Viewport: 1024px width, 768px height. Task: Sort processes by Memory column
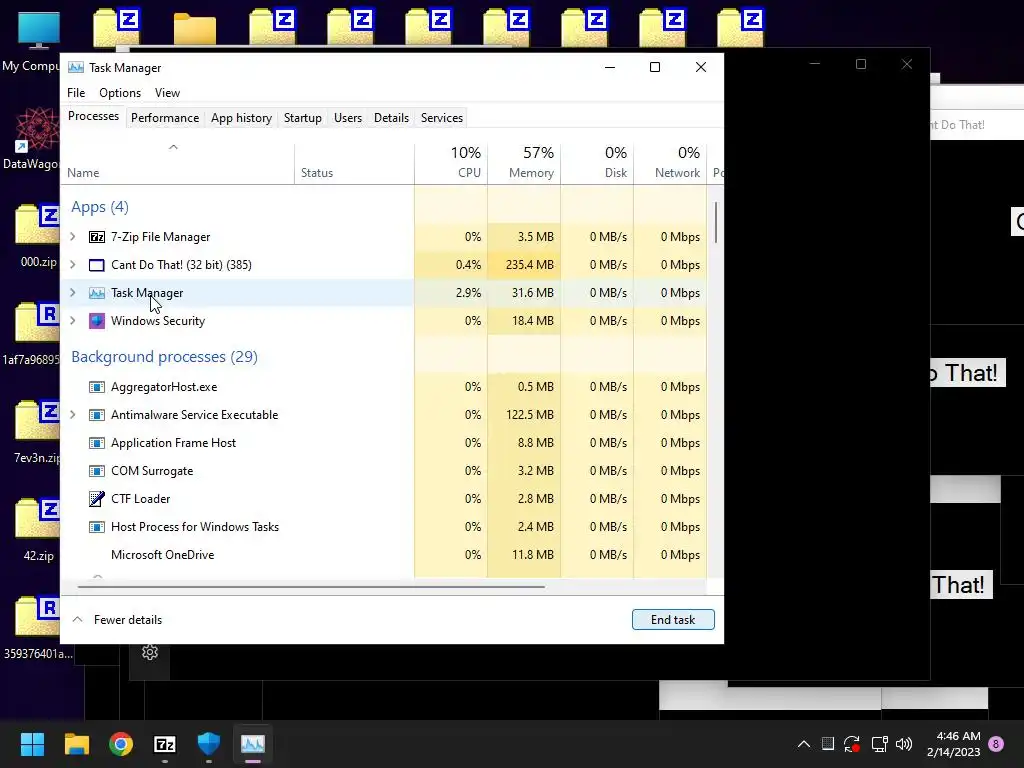tap(524, 164)
